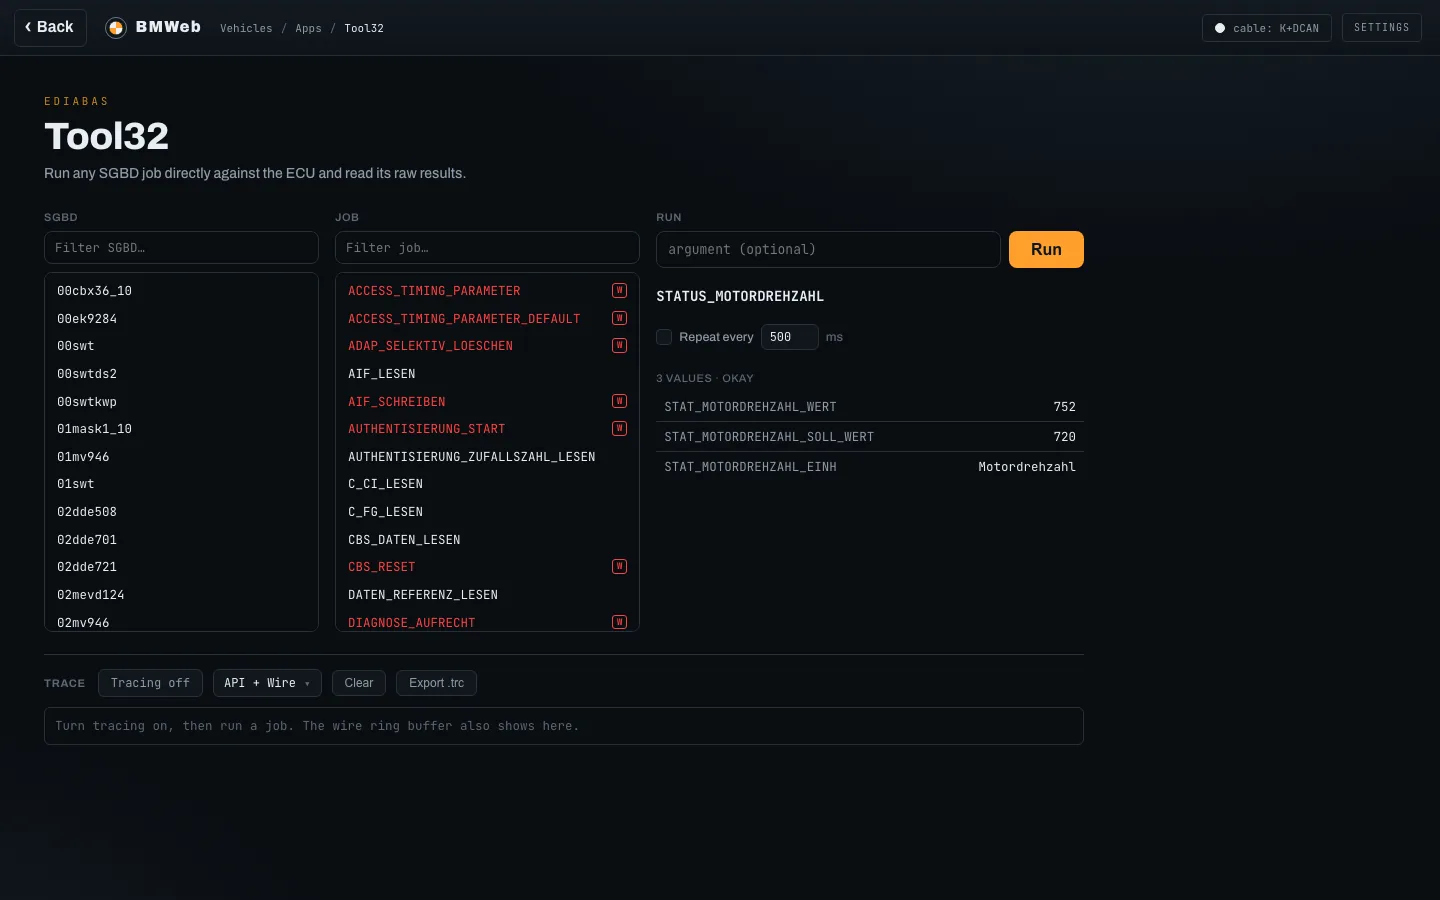Click the BMWeb logo icon
Screen dimensions: 1440x900
(116, 28)
